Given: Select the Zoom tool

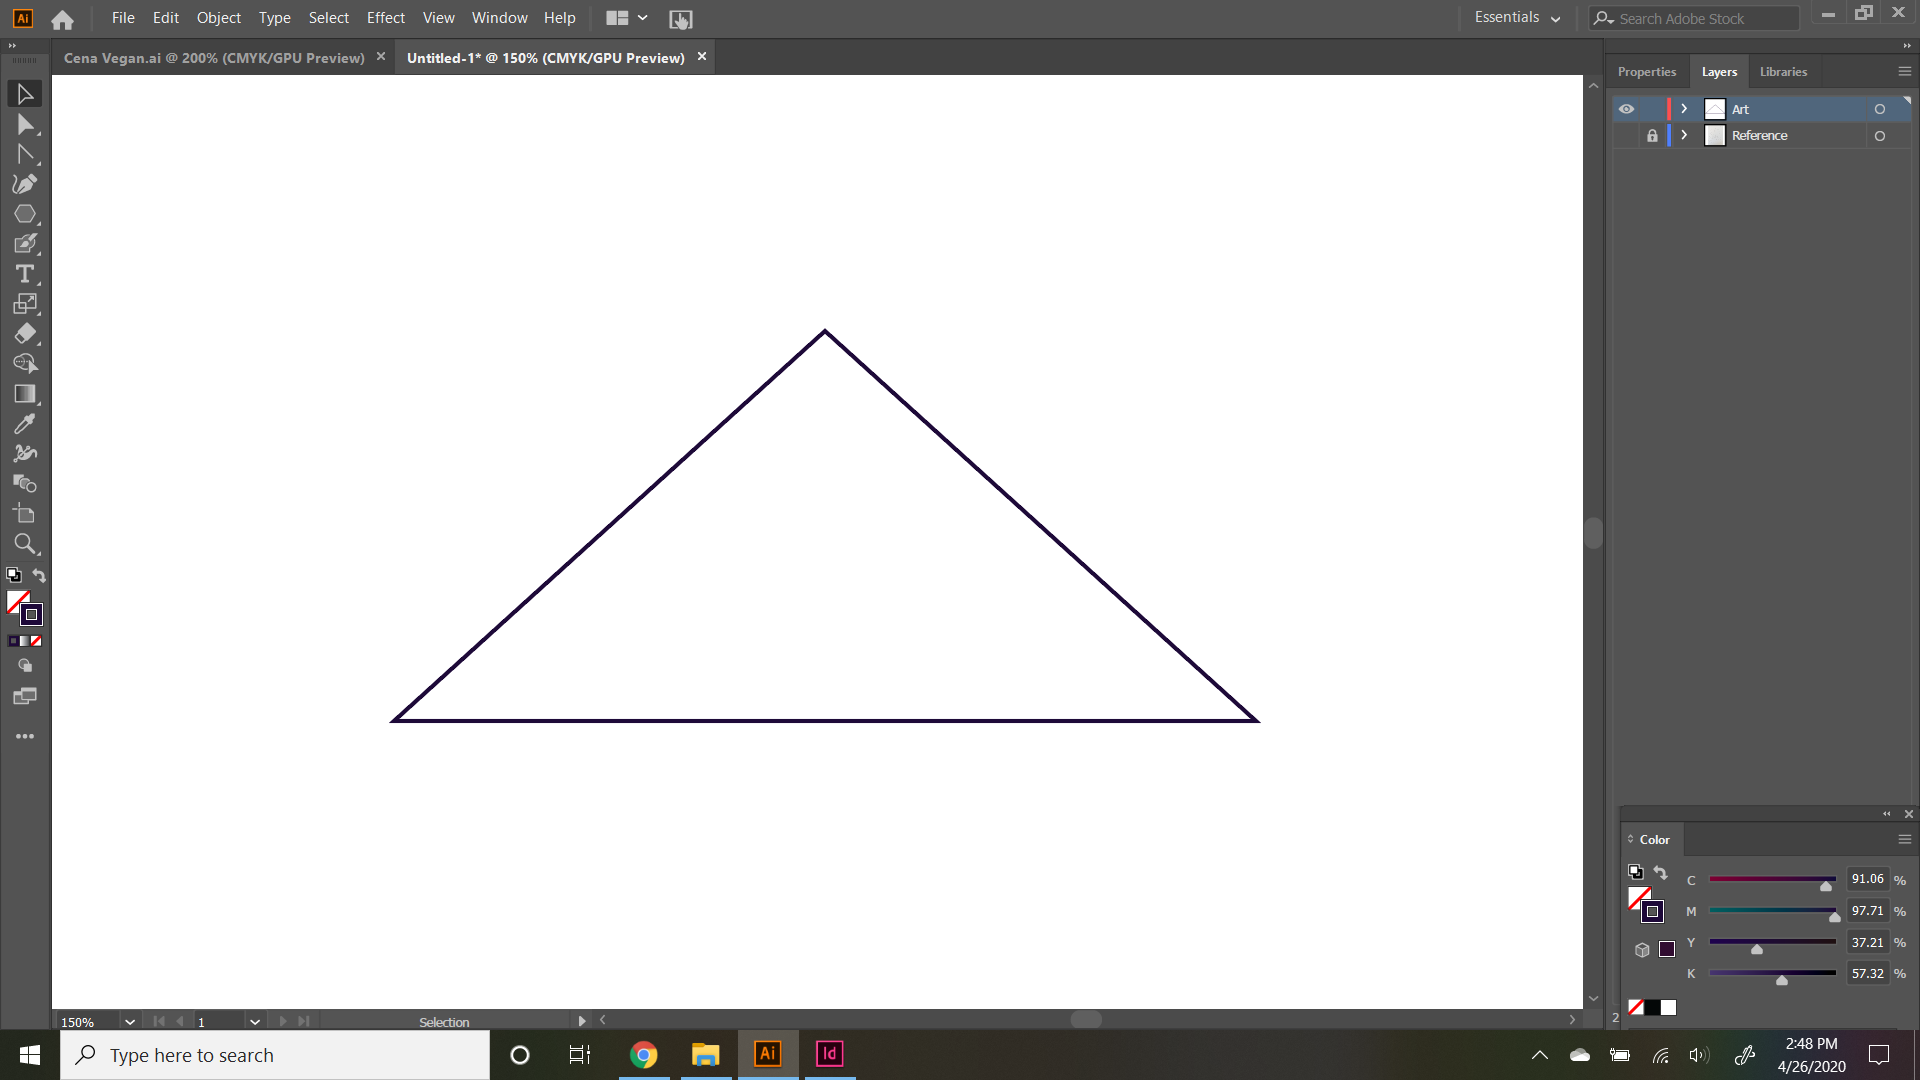Looking at the screenshot, I should point(25,543).
